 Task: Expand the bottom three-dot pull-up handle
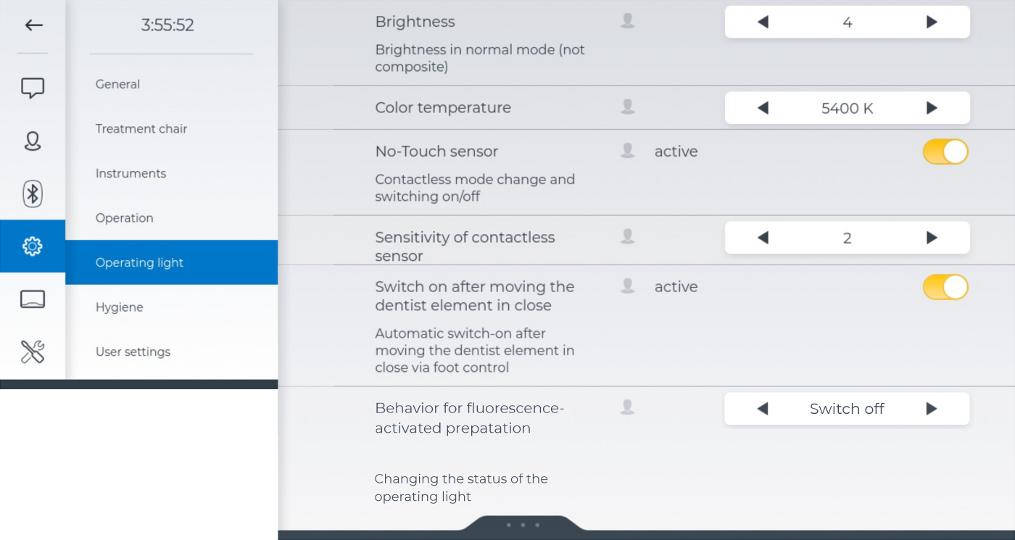pyautogui.click(x=522, y=524)
